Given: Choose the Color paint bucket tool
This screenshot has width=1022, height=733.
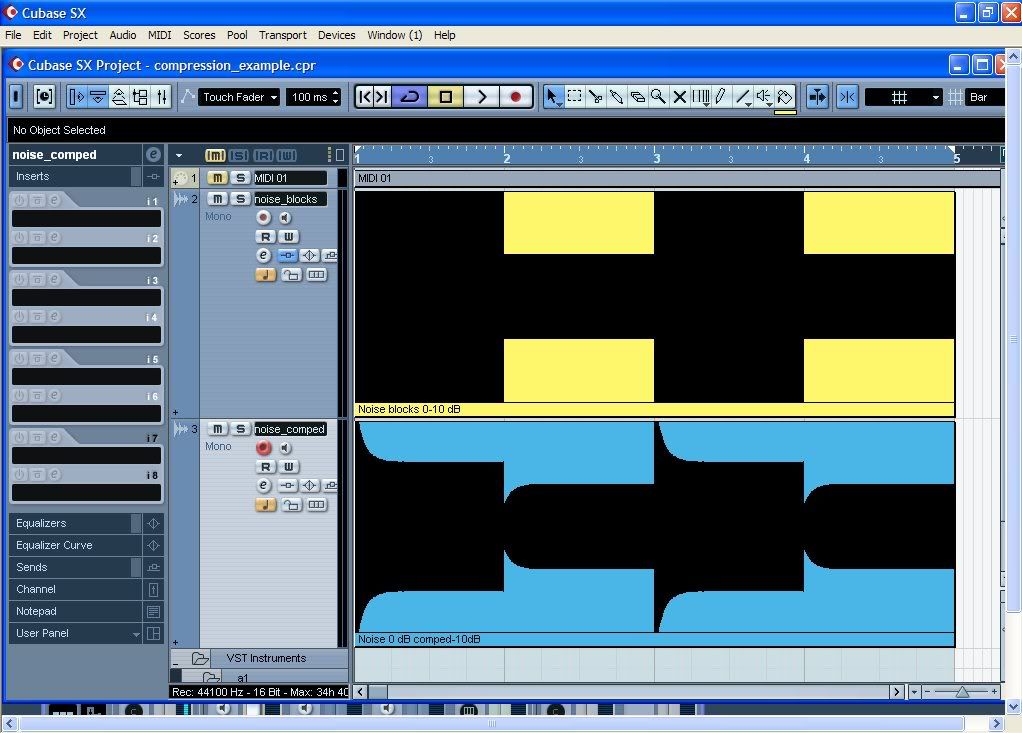Looking at the screenshot, I should [x=785, y=97].
